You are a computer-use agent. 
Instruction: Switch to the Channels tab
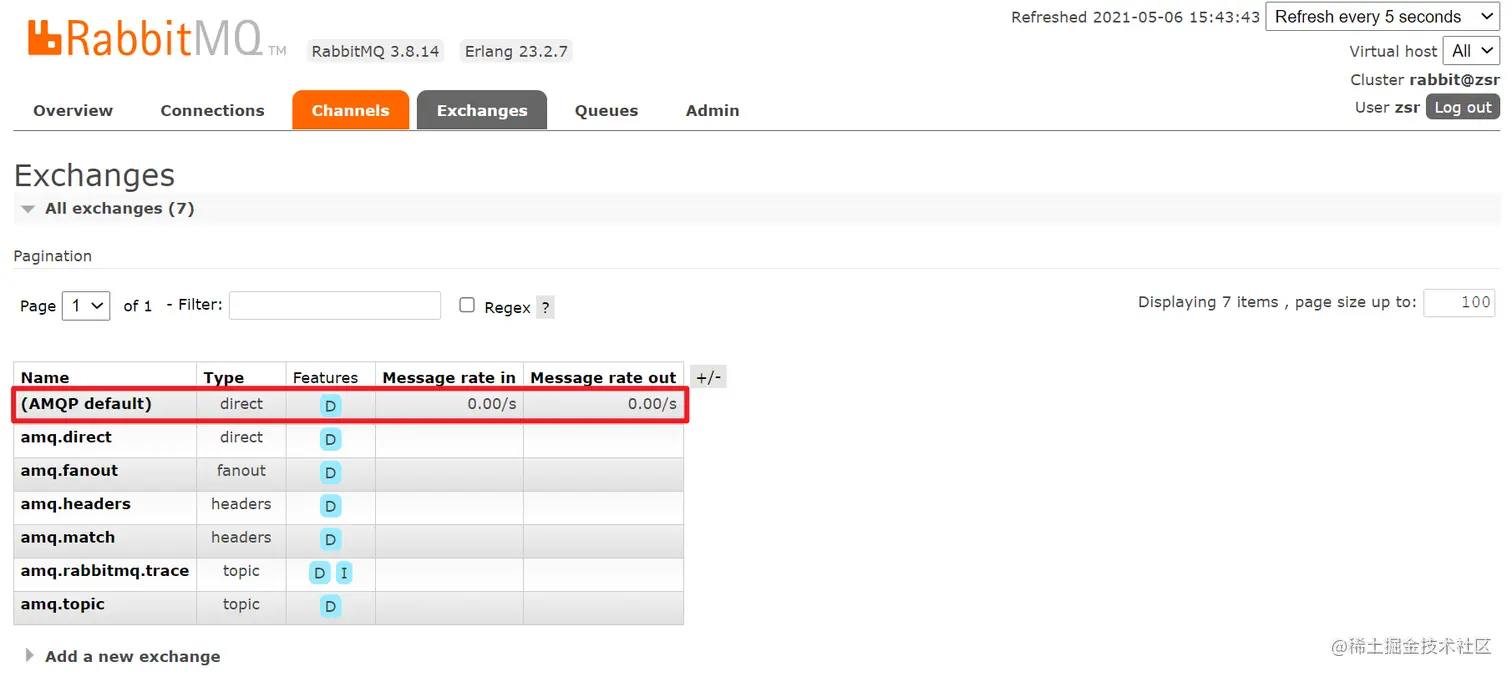click(350, 110)
